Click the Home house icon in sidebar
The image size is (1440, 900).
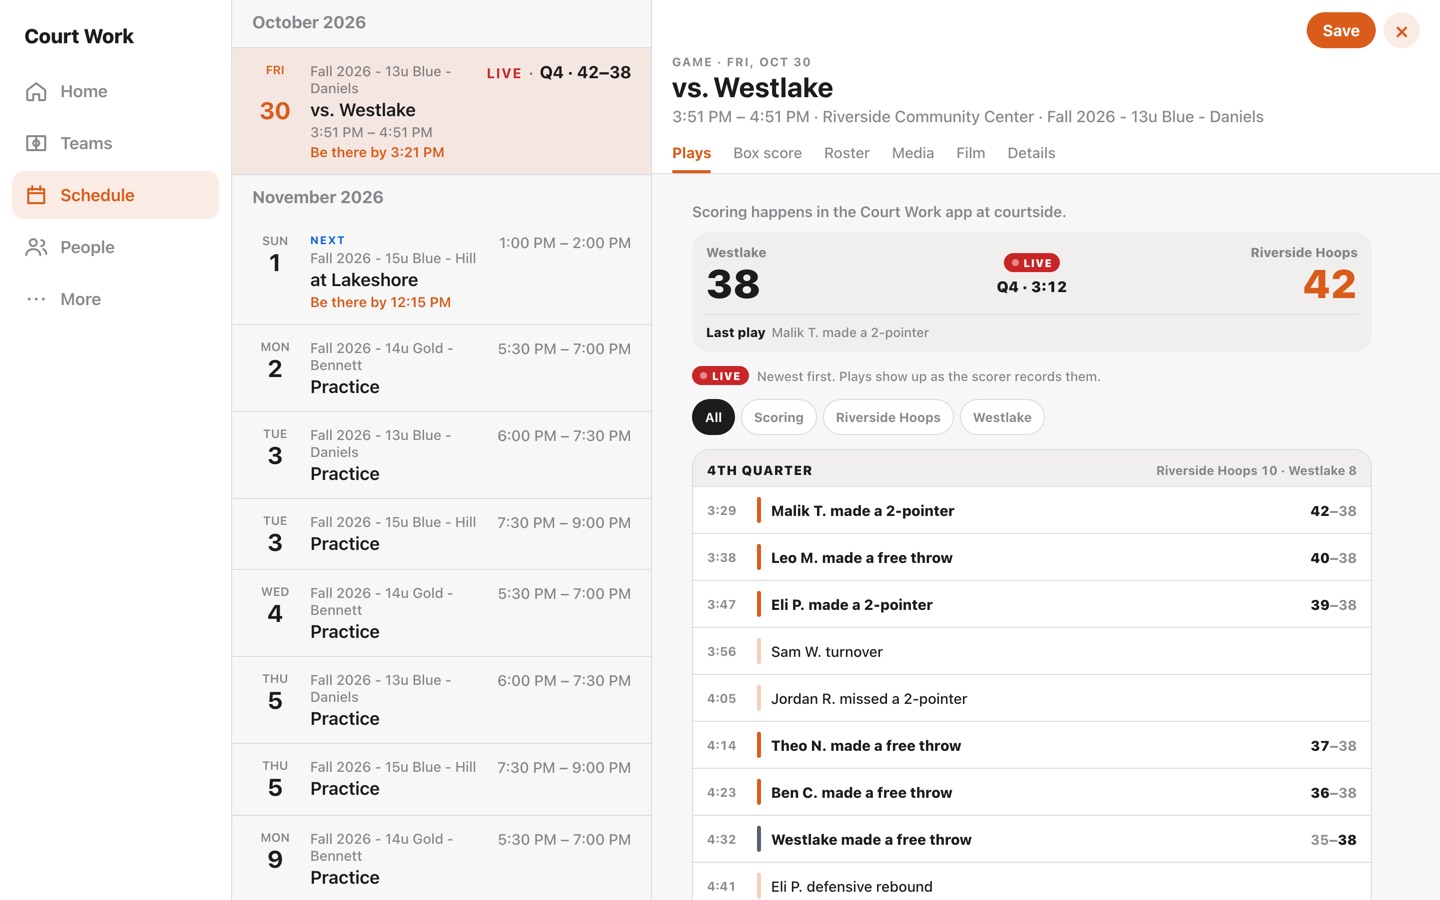(36, 91)
